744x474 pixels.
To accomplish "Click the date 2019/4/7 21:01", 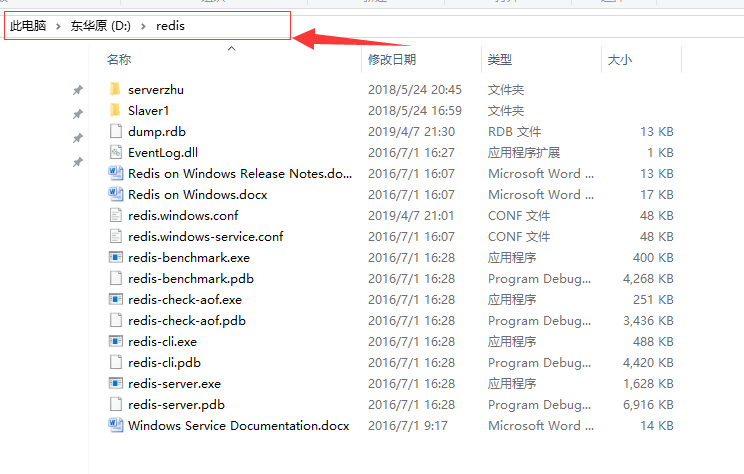I will point(411,215).
